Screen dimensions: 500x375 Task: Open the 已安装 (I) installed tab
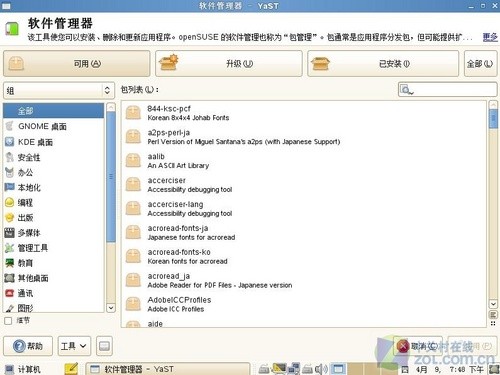pos(383,63)
